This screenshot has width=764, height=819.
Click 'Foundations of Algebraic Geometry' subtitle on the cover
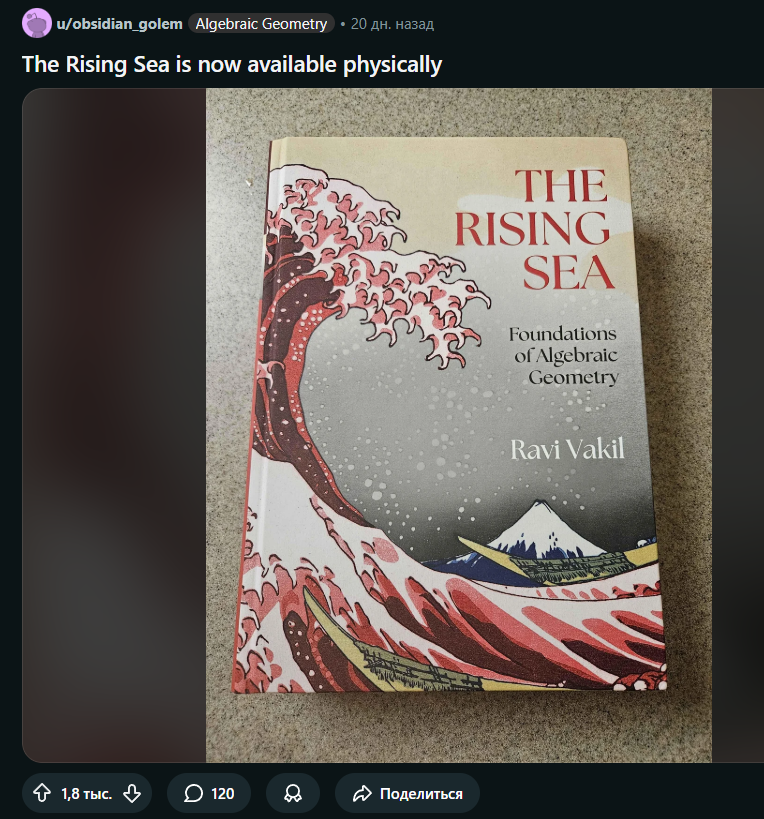pyautogui.click(x=564, y=356)
